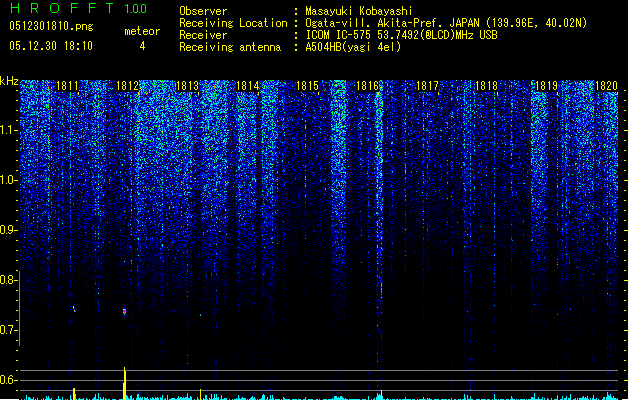This screenshot has width=629, height=400.
Task: Click the Receiving antenna label
Action: (230, 47)
